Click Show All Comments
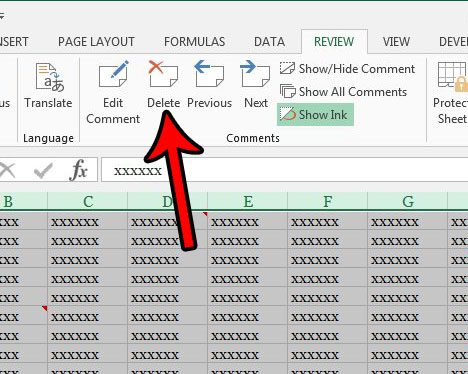 [343, 92]
